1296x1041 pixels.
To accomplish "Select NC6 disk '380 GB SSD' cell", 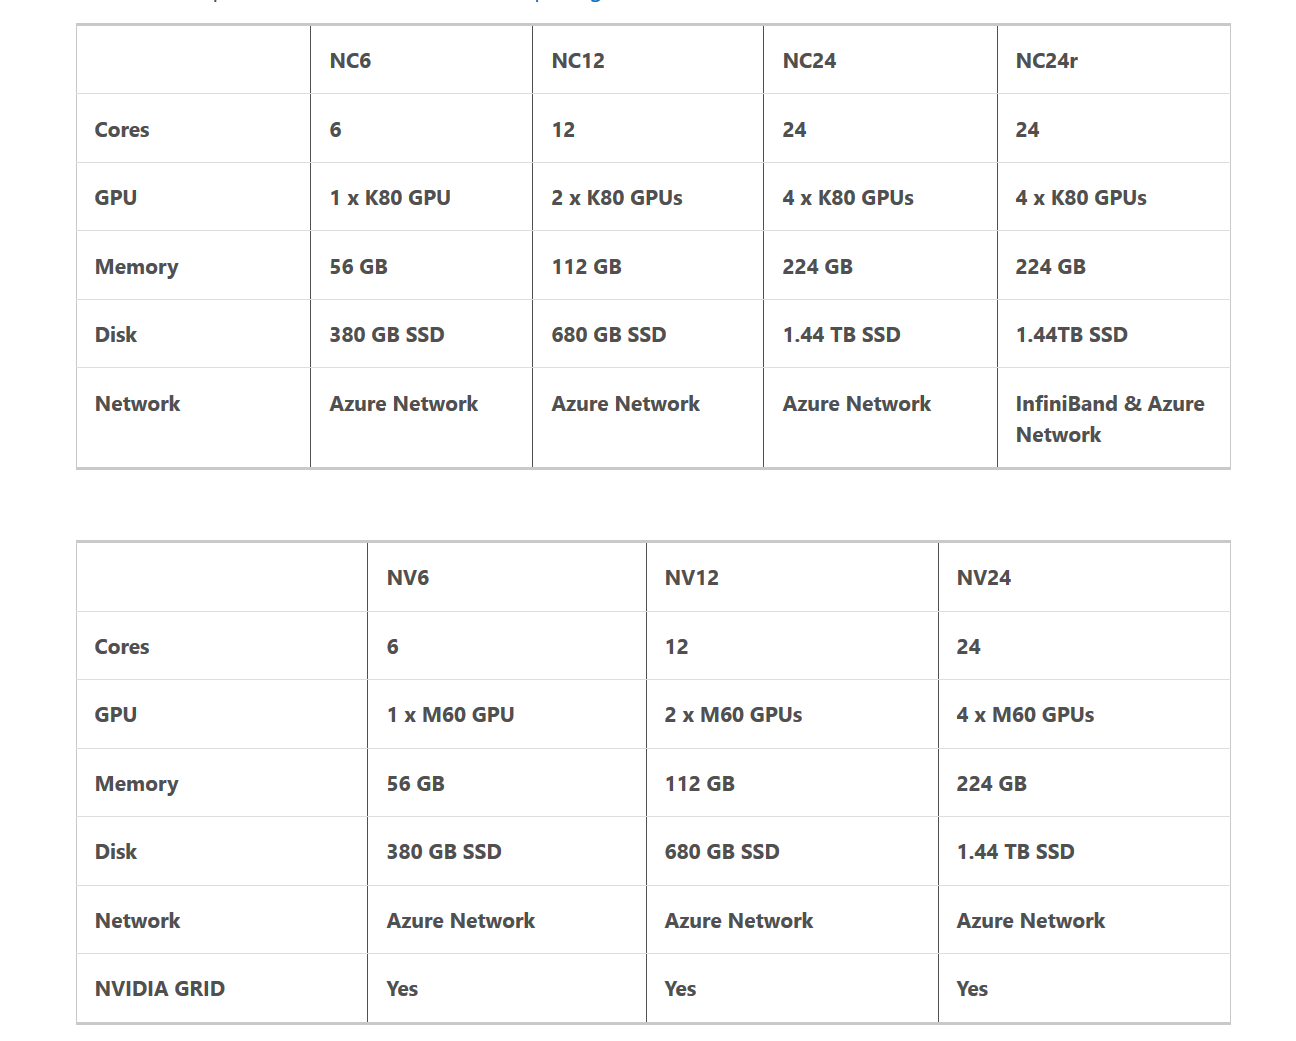I will point(421,334).
